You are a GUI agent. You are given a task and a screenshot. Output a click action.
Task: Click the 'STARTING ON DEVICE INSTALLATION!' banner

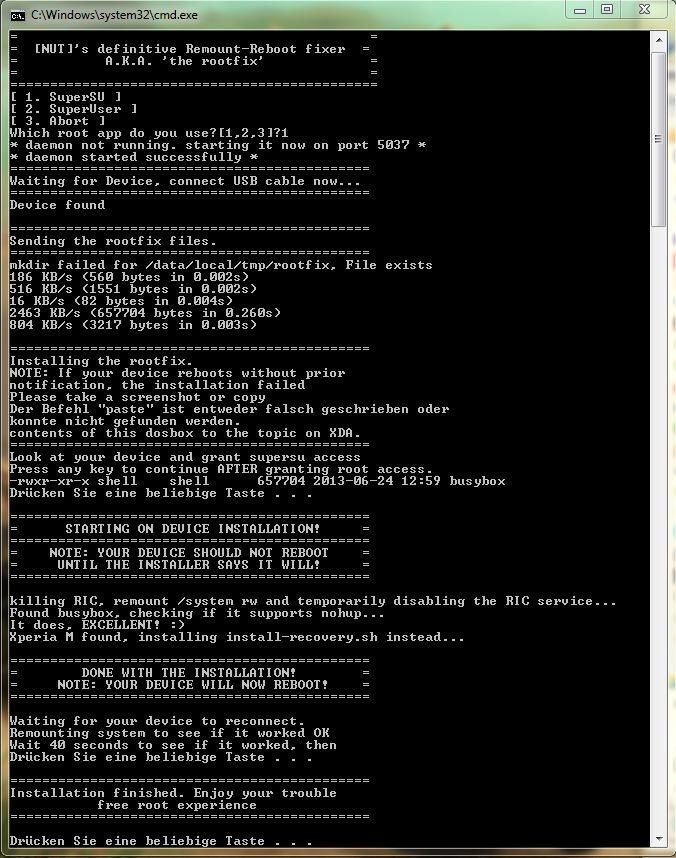tap(192, 529)
